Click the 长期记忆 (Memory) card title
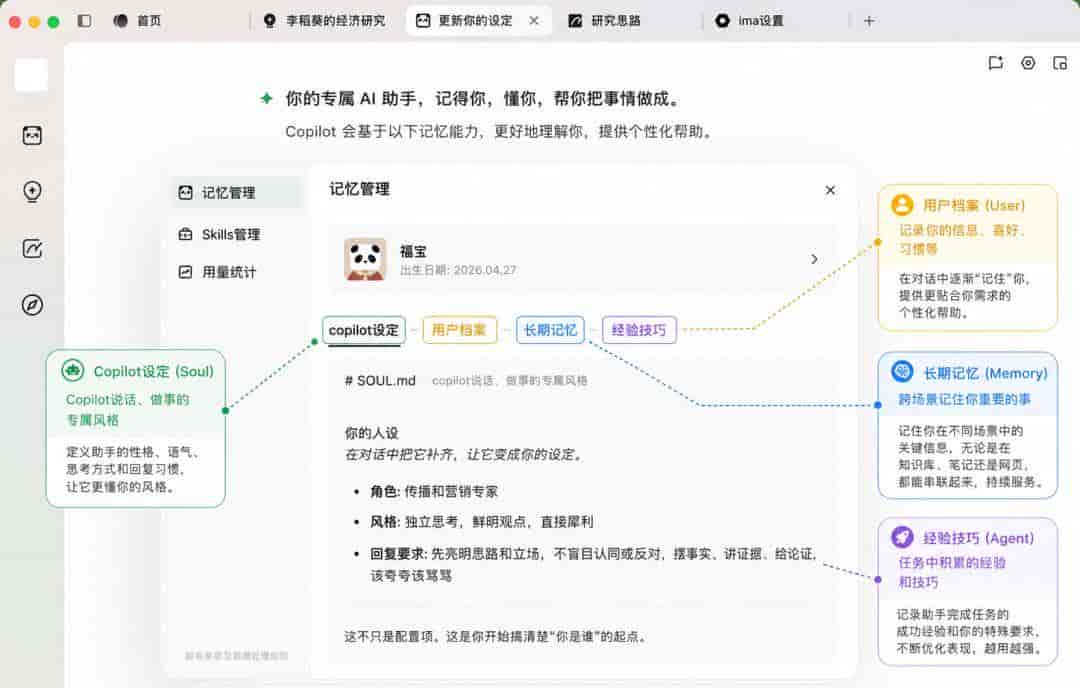The height and width of the screenshot is (688, 1080). [986, 373]
